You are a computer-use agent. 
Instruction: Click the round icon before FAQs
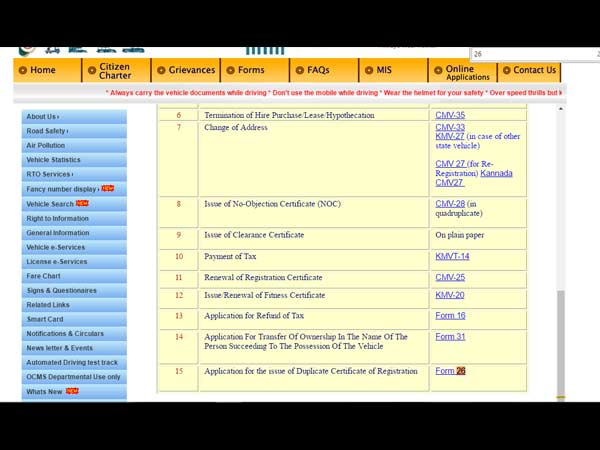pyautogui.click(x=300, y=70)
